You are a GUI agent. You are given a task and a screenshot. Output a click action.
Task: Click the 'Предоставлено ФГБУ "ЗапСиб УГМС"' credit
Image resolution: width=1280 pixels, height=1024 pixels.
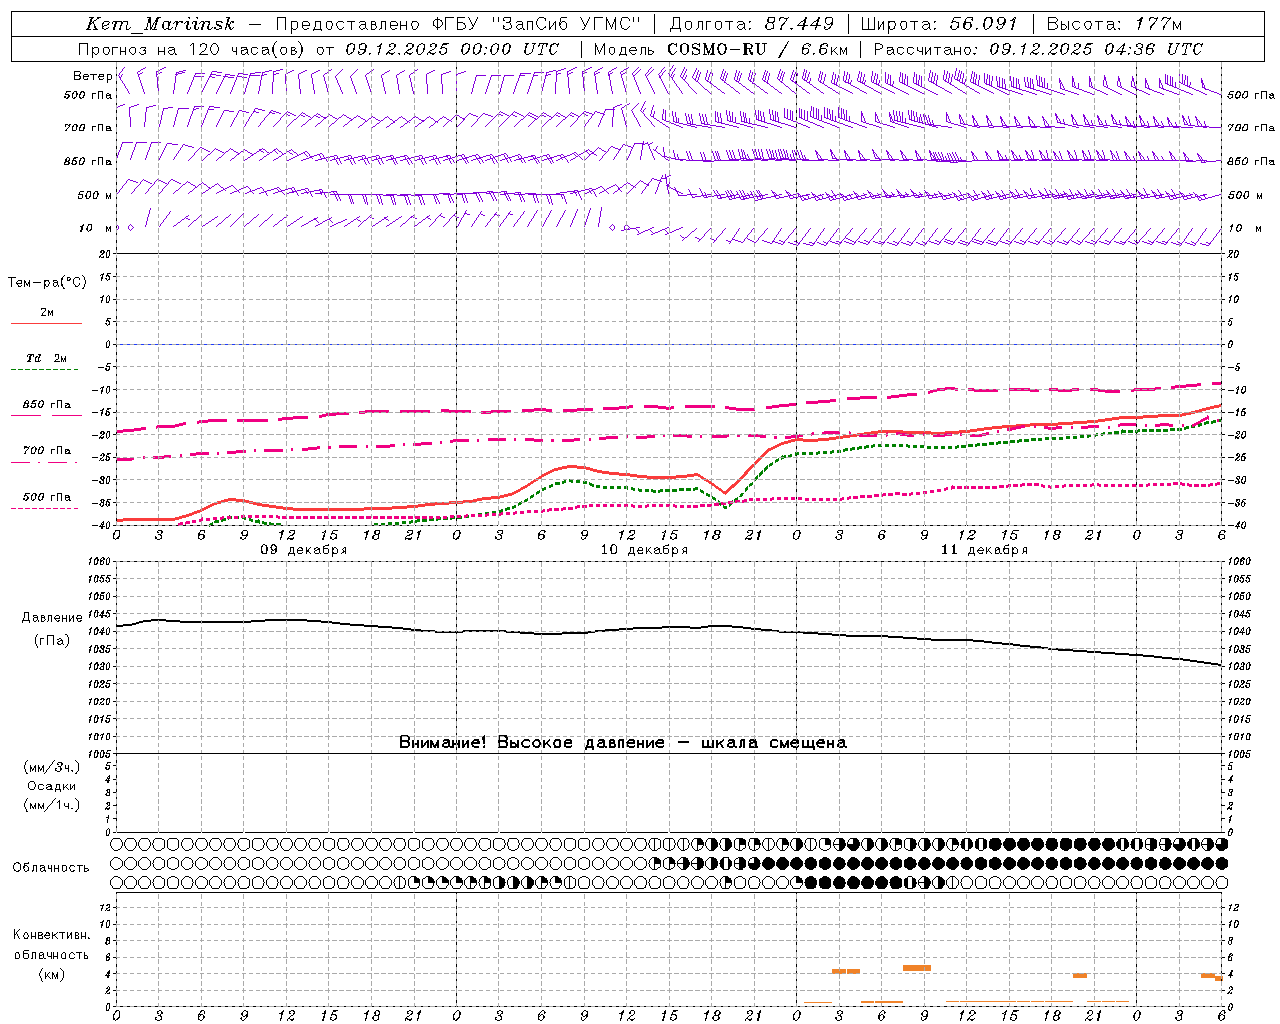458,24
